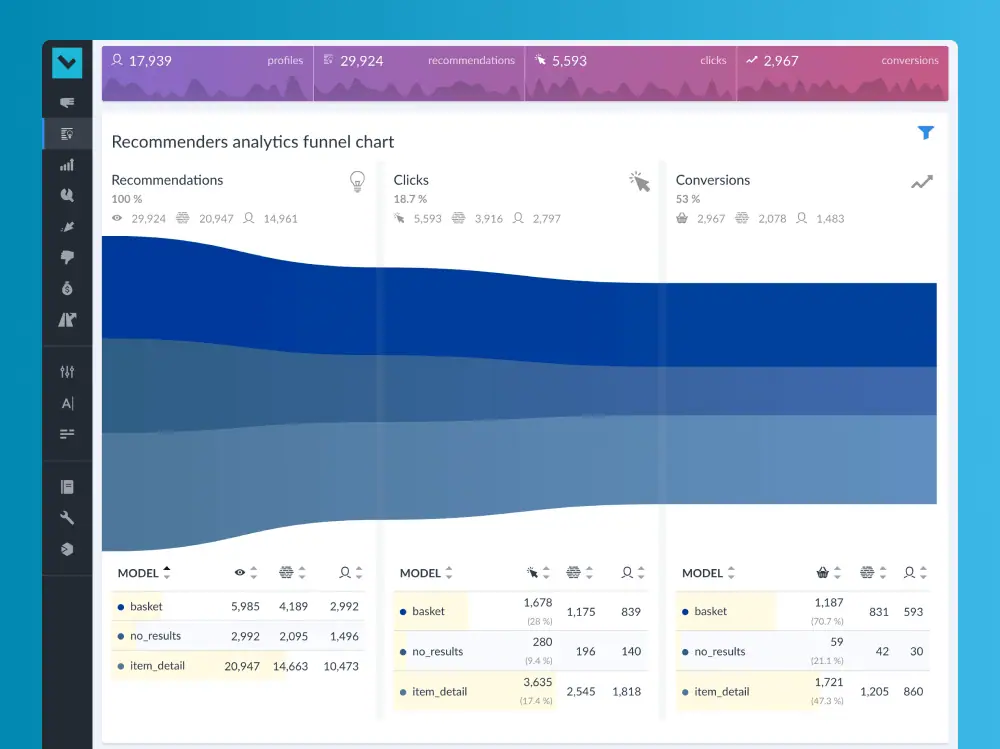The image size is (1000, 749).
Task: Sort Recommendations table by eye views column
Action: click(246, 573)
